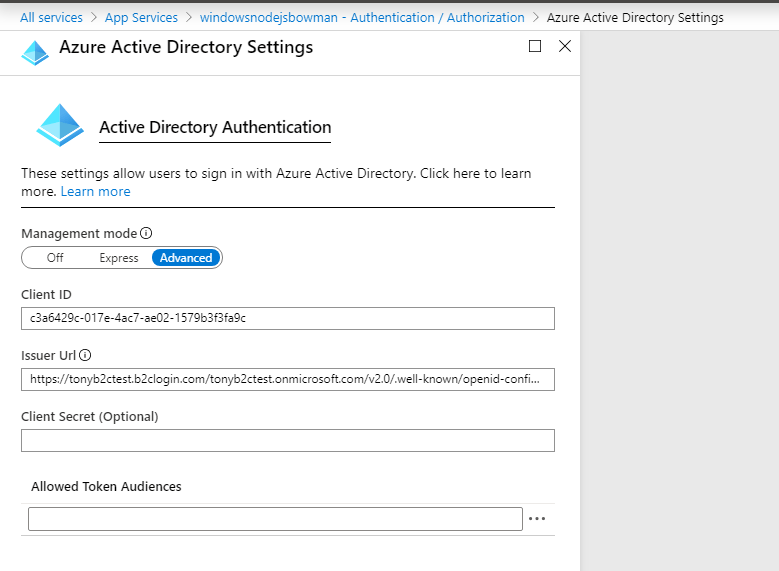Open windowsnodejsbowman Authentication / Authorization breadcrumb
Image resolution: width=779 pixels, height=571 pixels.
(x=362, y=17)
